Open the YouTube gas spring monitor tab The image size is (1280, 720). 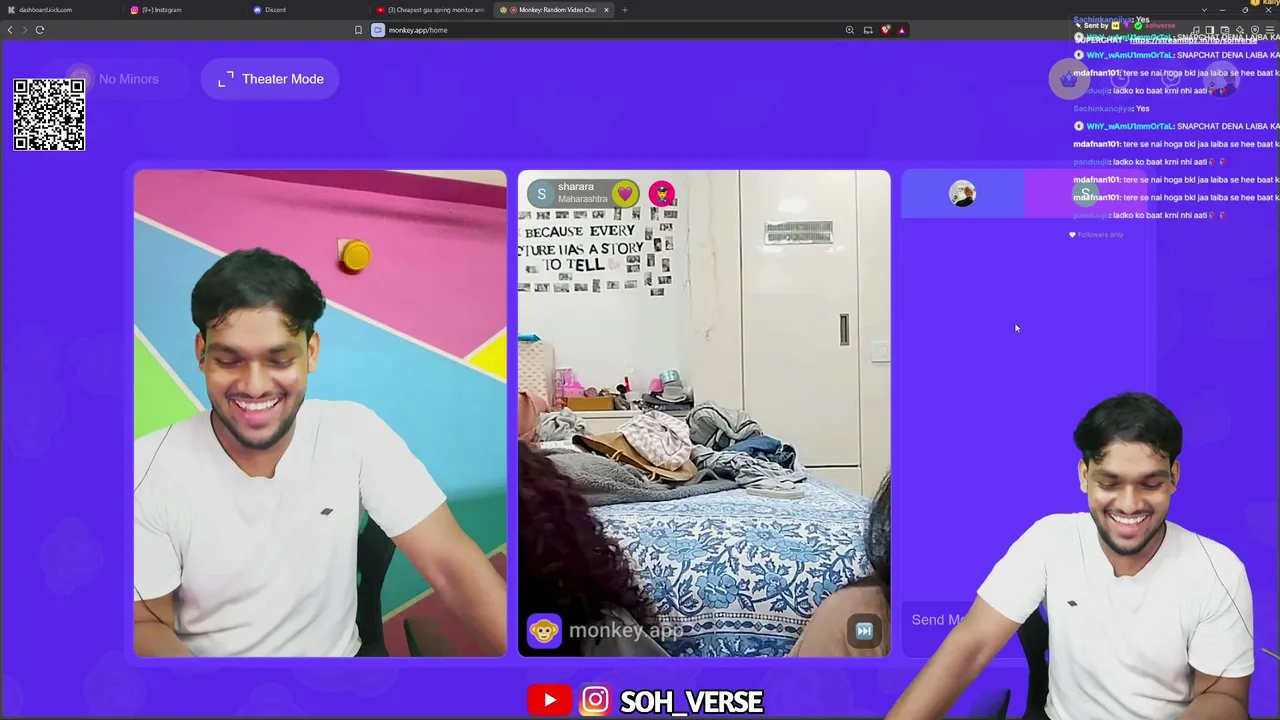tap(430, 10)
